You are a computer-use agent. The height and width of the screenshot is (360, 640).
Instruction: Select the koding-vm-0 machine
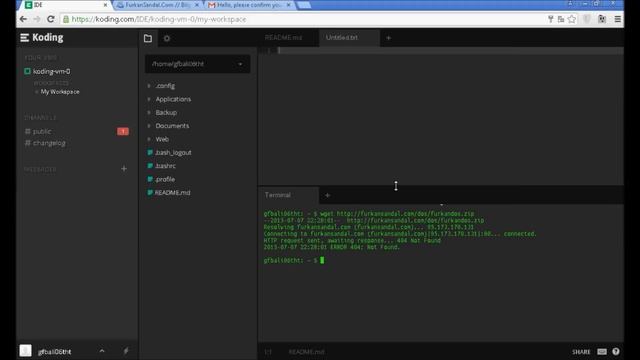click(51, 71)
